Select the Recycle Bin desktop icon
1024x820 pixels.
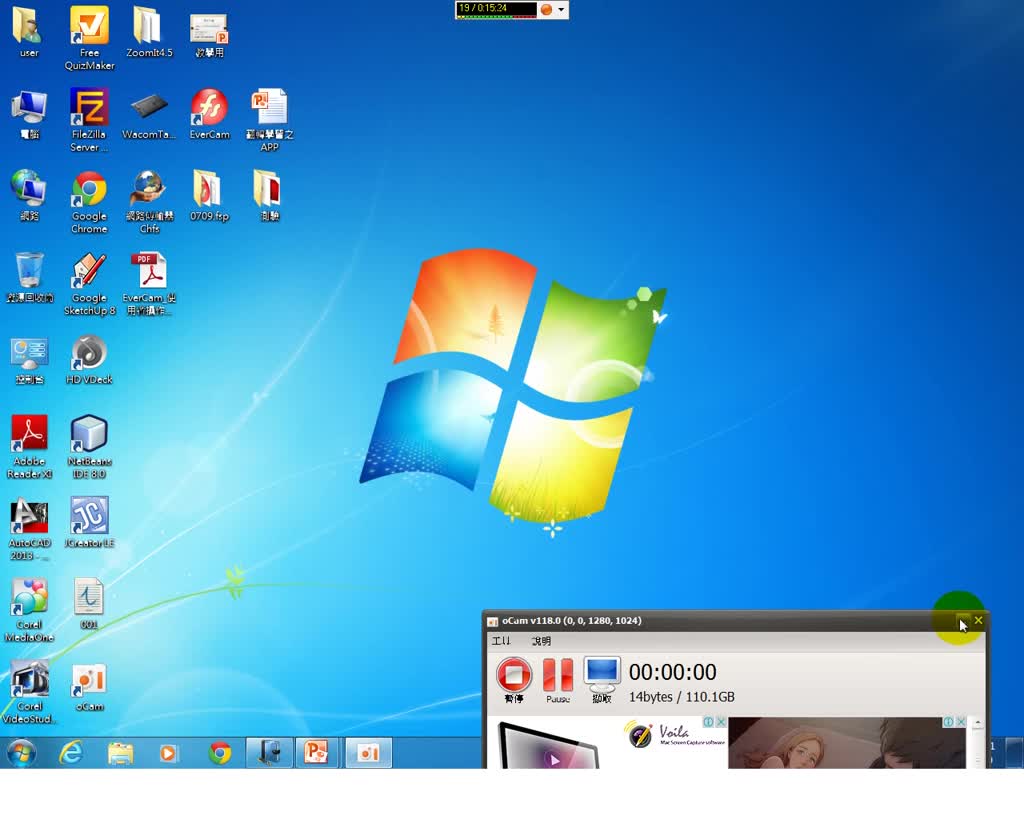(29, 277)
